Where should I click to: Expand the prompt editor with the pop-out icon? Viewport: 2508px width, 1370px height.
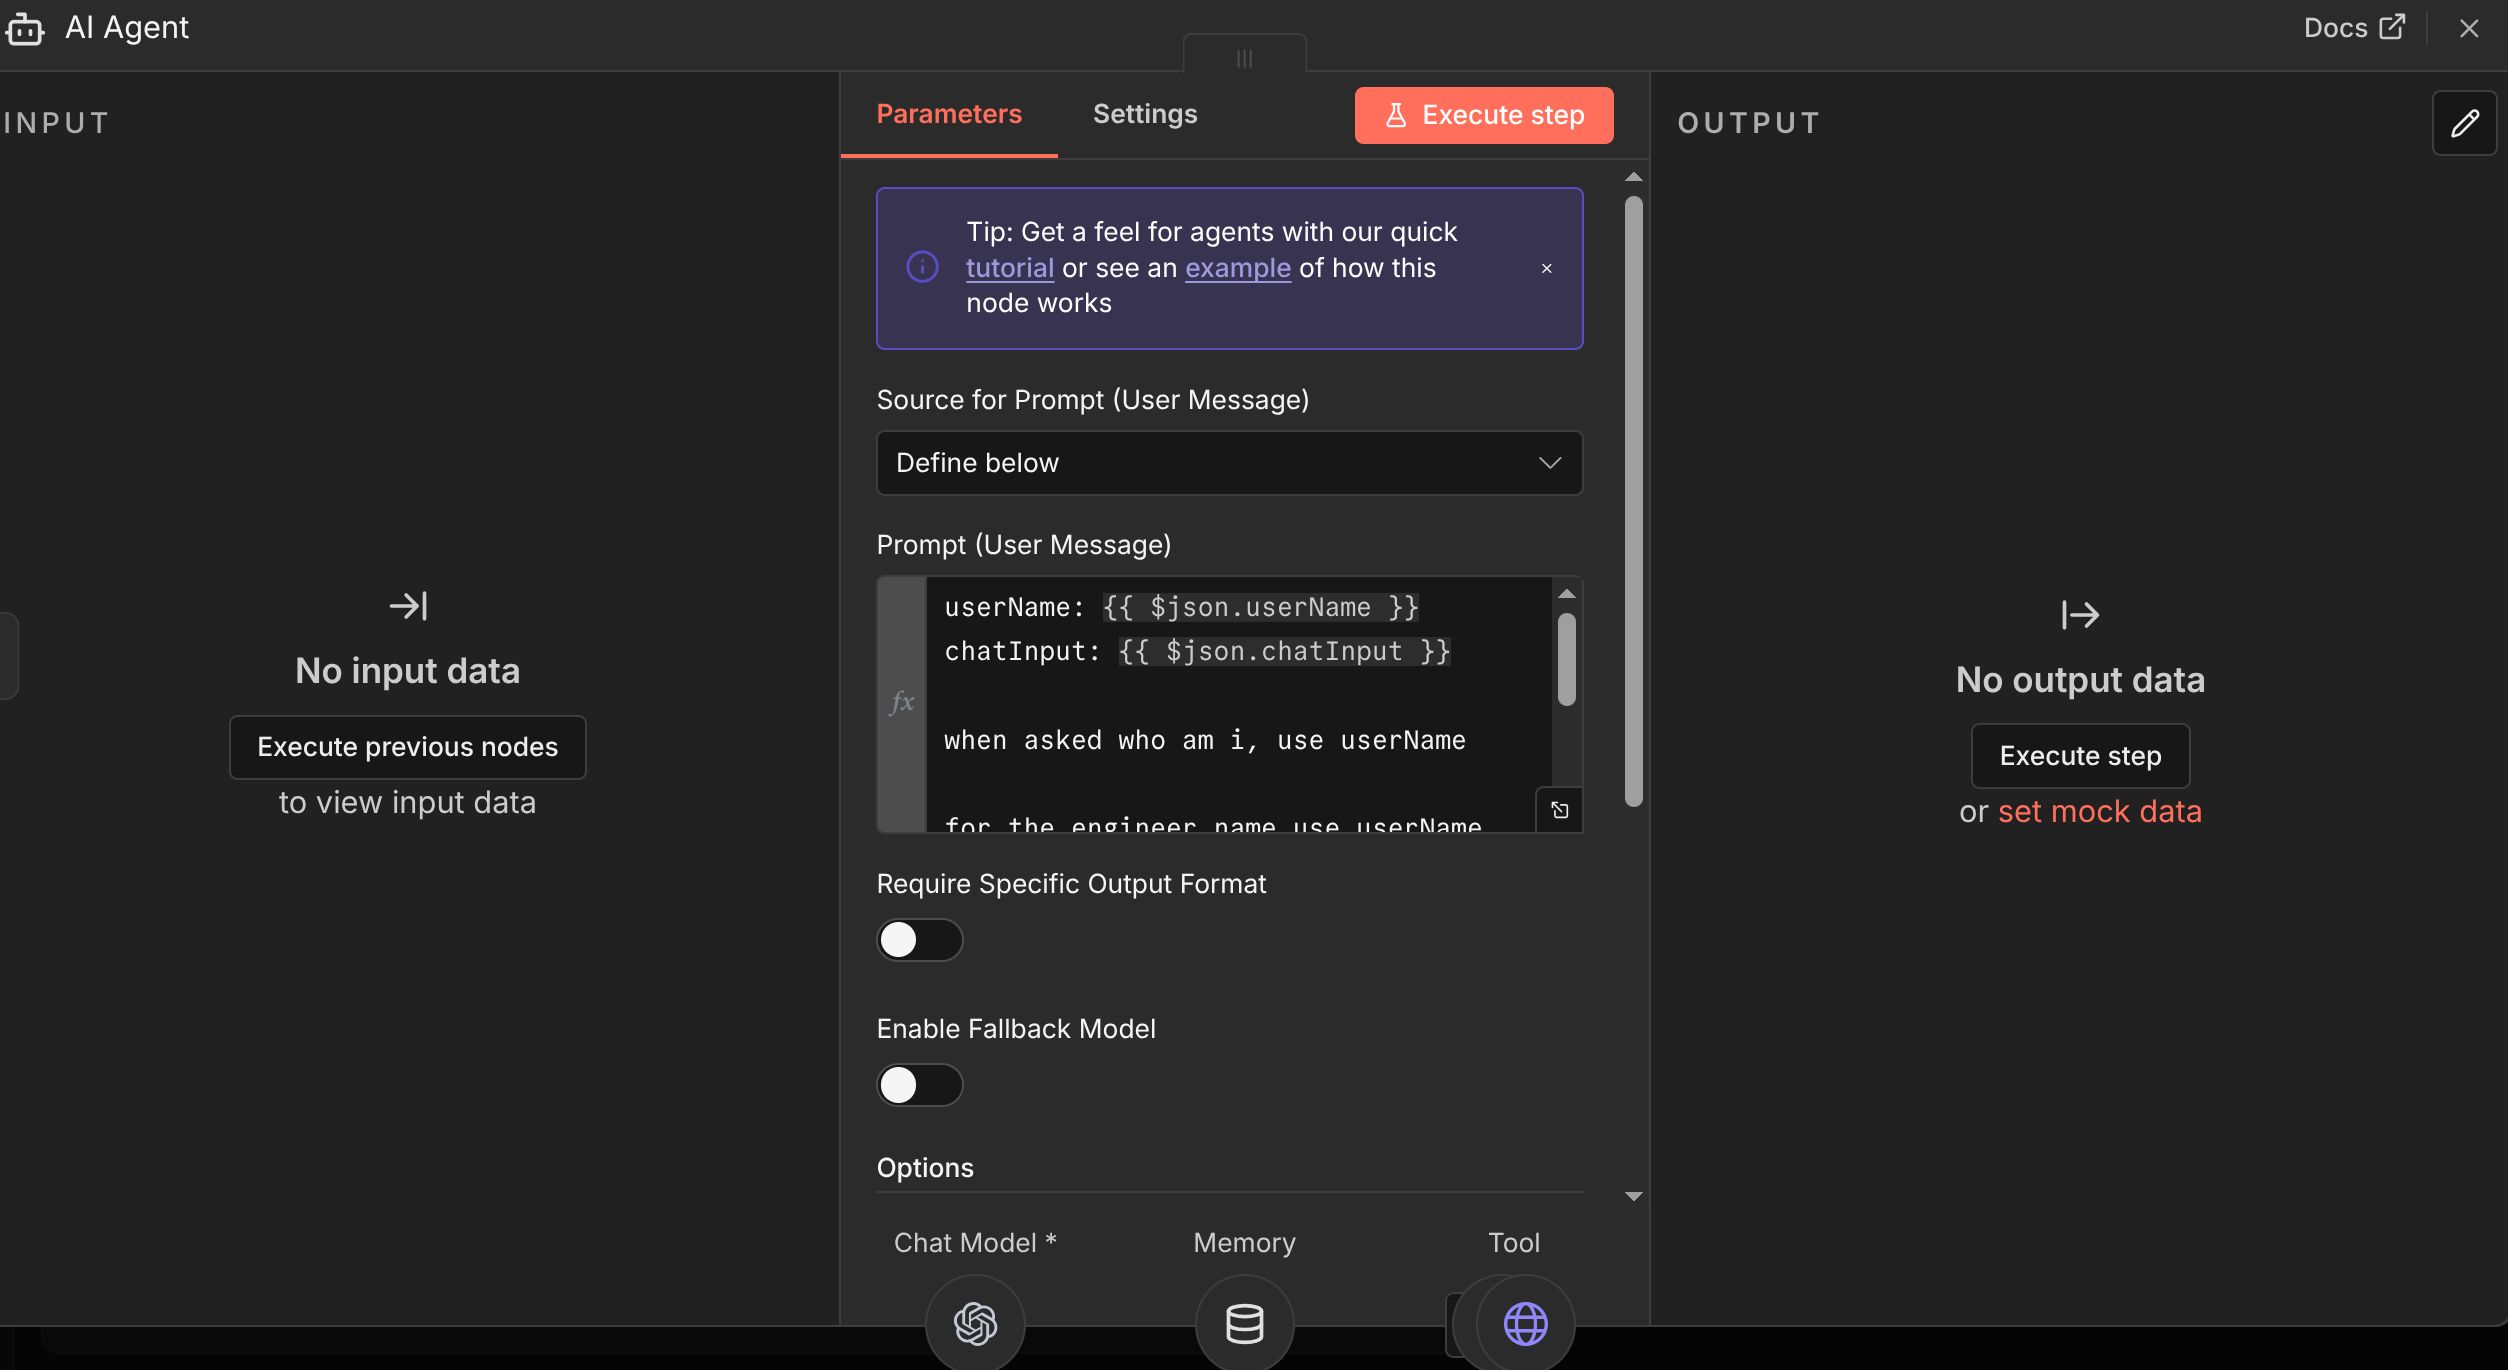1559,810
